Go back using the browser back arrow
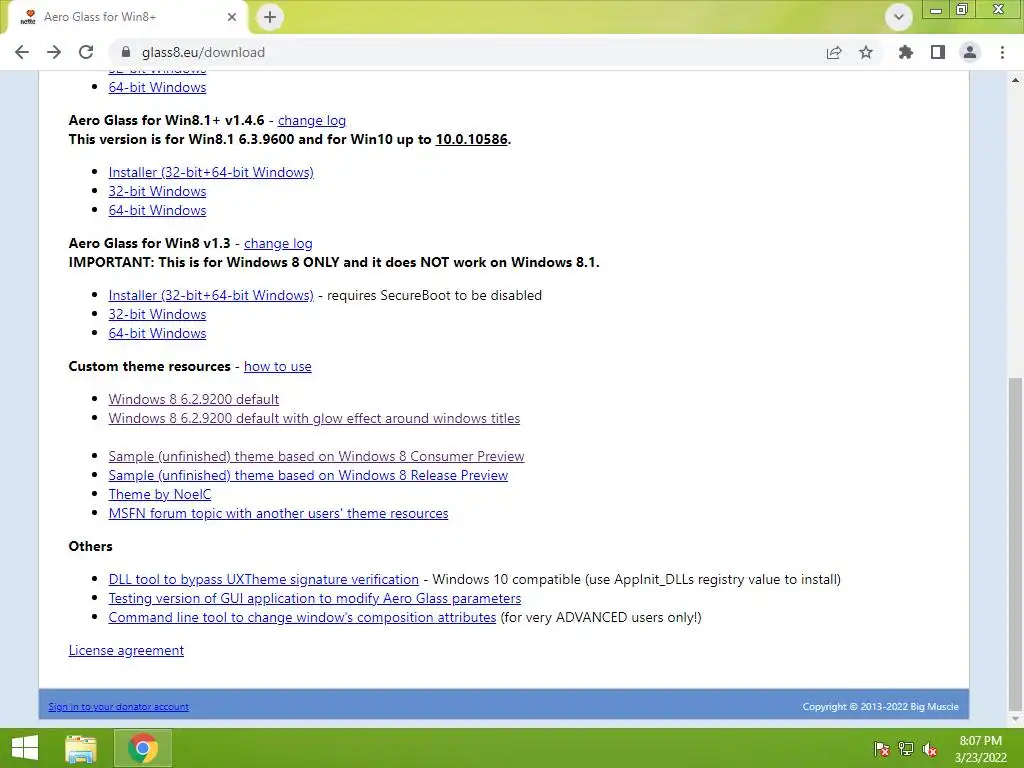Image resolution: width=1024 pixels, height=768 pixels. pos(22,52)
